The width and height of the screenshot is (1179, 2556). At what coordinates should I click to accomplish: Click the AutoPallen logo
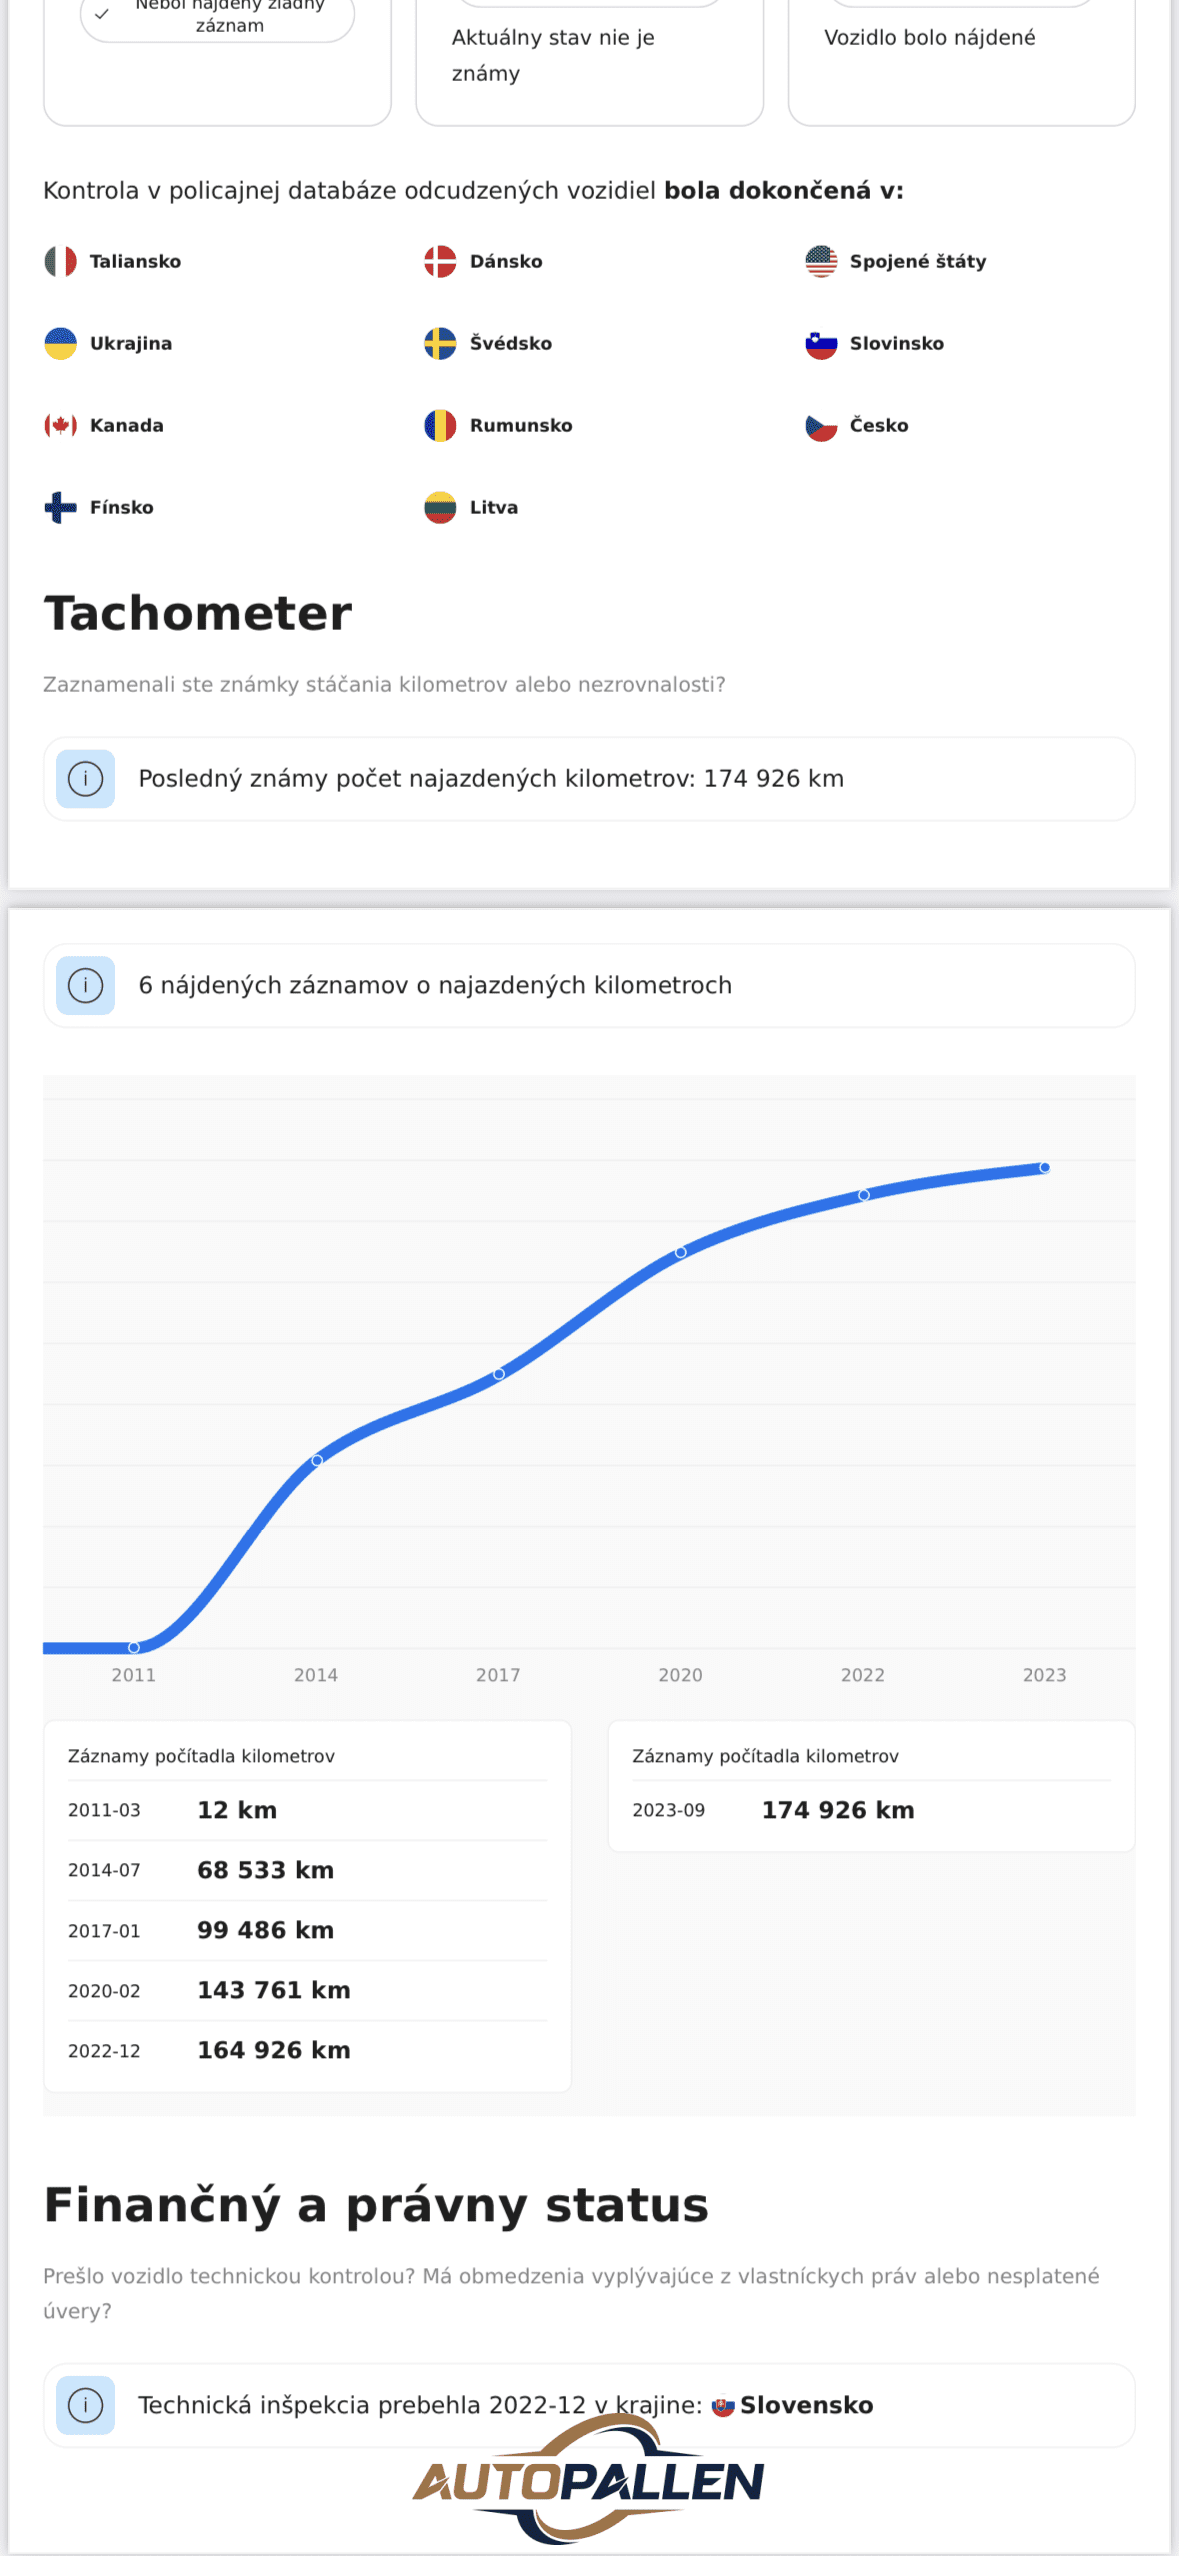(589, 2480)
